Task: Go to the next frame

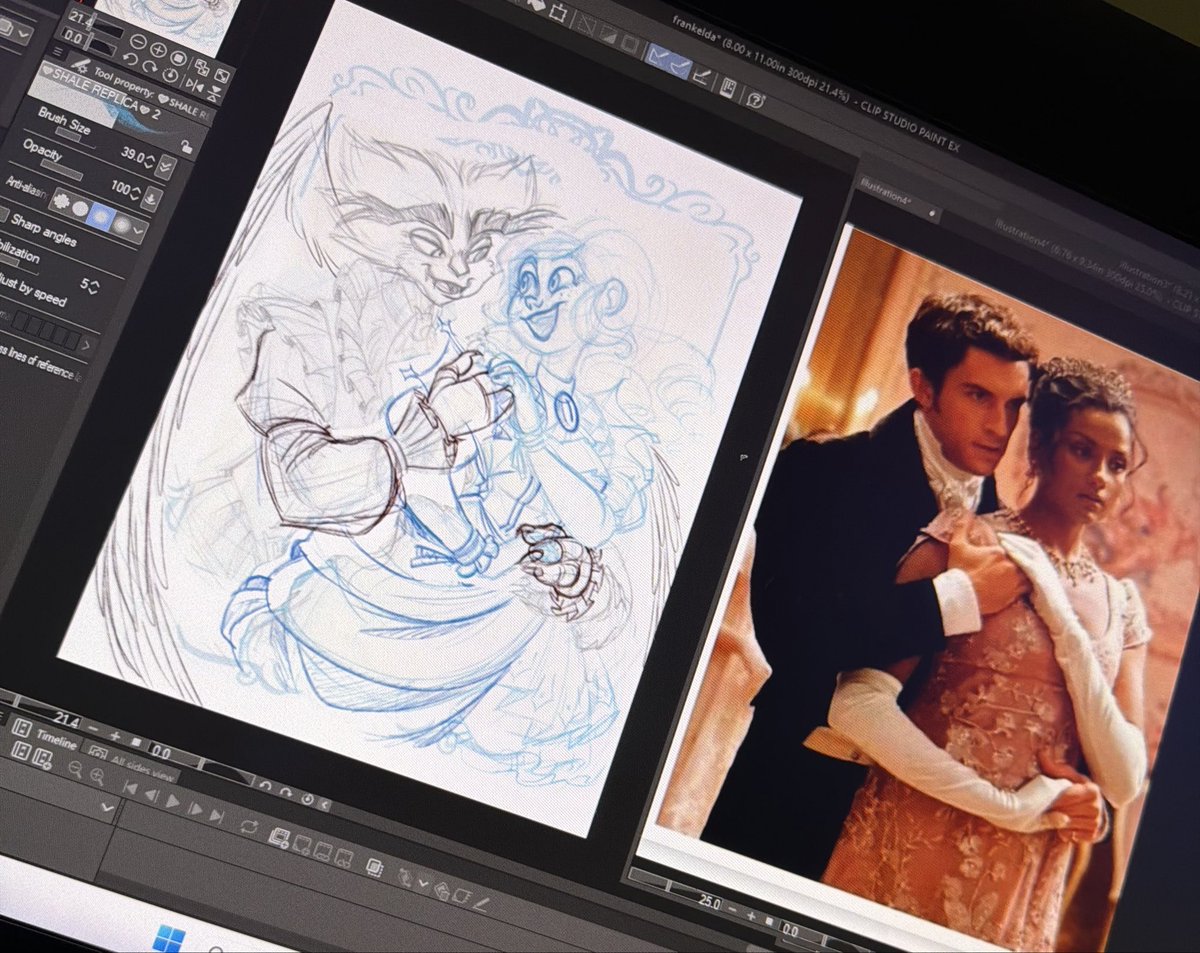Action: [195, 808]
